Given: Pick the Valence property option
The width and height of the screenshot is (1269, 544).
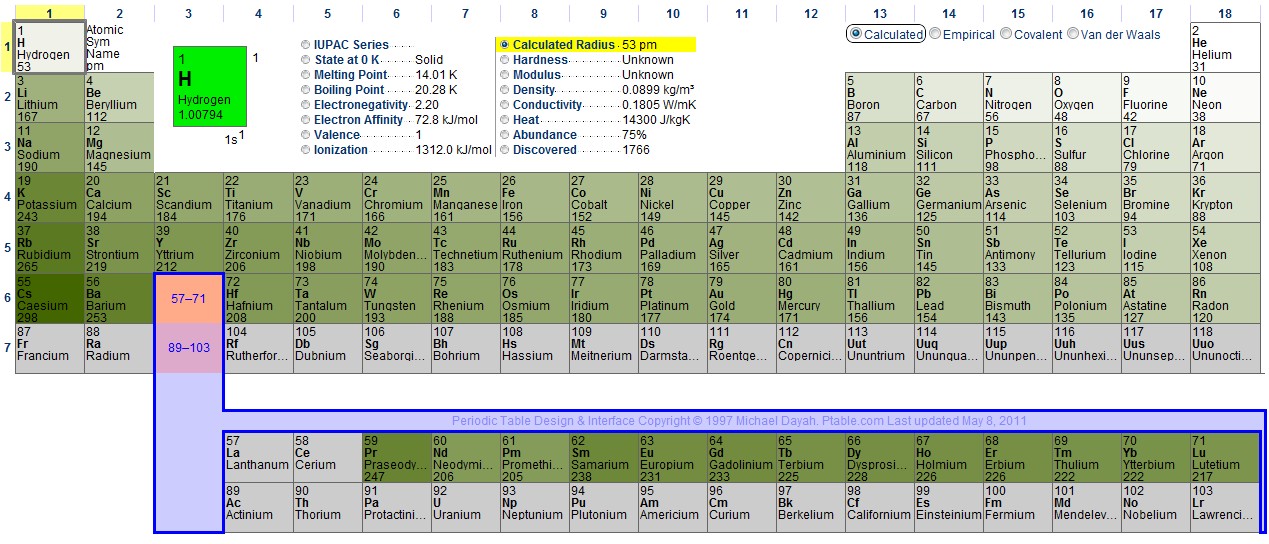Looking at the screenshot, I should click(x=306, y=135).
